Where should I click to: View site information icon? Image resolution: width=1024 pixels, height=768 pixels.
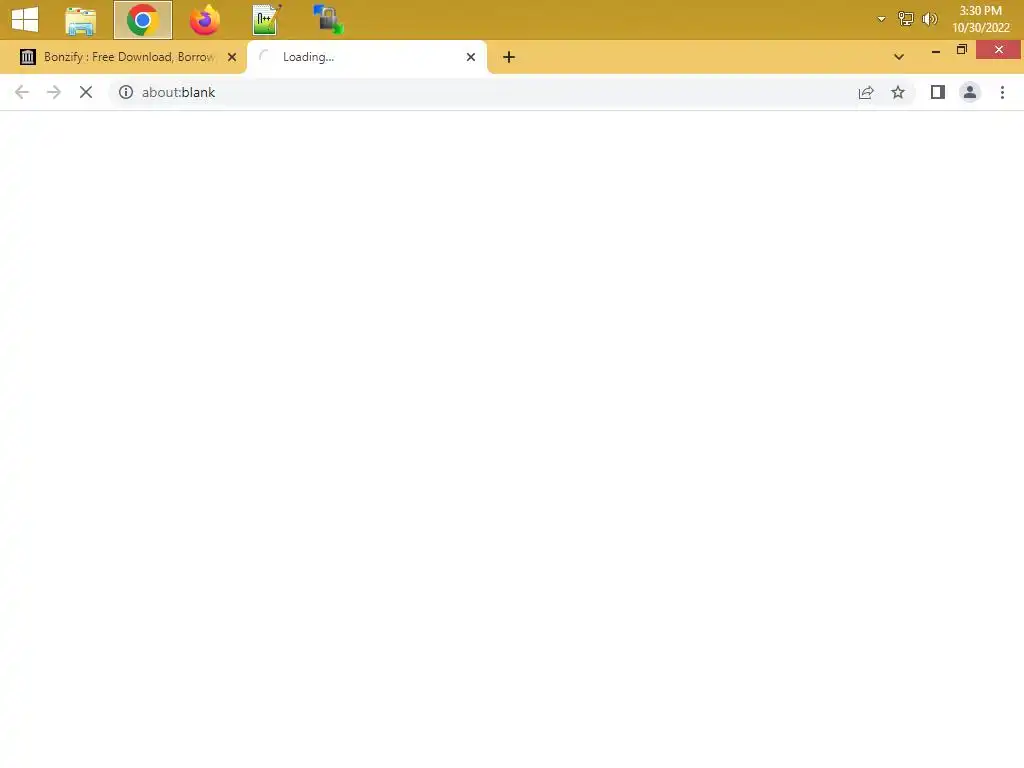point(126,92)
